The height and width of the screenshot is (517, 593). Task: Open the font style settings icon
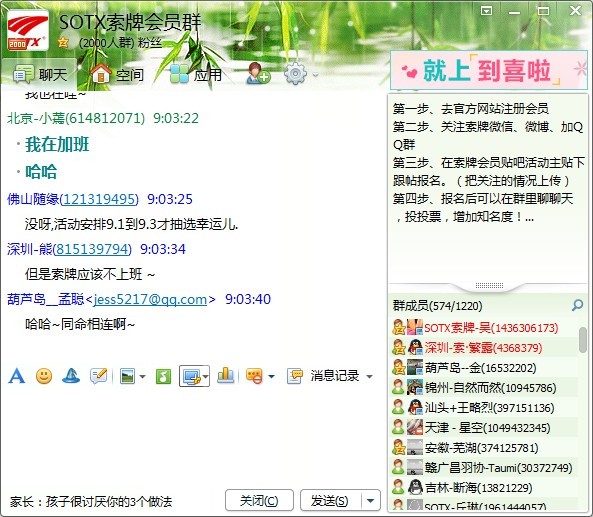17,376
